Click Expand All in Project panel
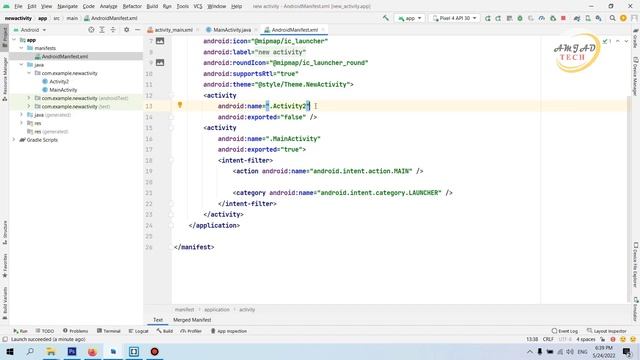The height and width of the screenshot is (360, 640). tap(102, 30)
